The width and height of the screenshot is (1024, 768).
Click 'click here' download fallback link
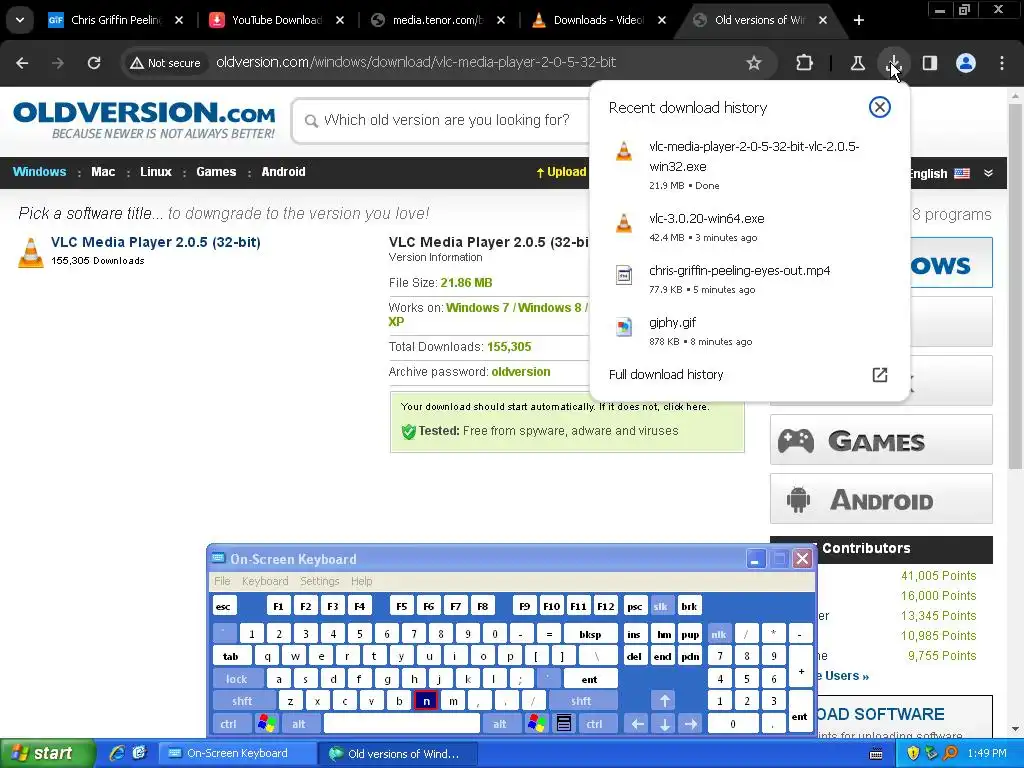pyautogui.click(x=684, y=406)
